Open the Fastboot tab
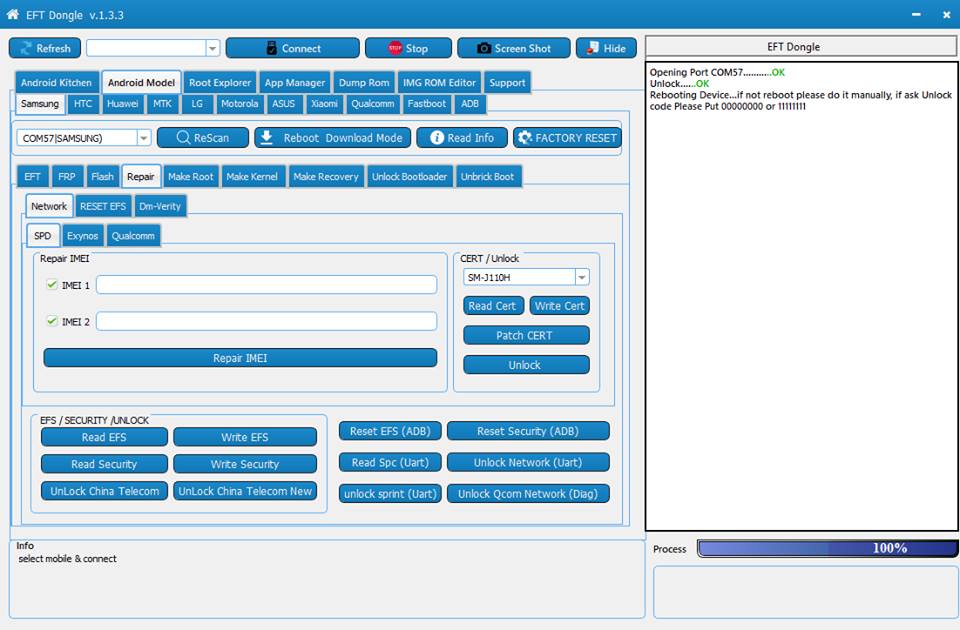This screenshot has height=630, width=960. tap(427, 103)
